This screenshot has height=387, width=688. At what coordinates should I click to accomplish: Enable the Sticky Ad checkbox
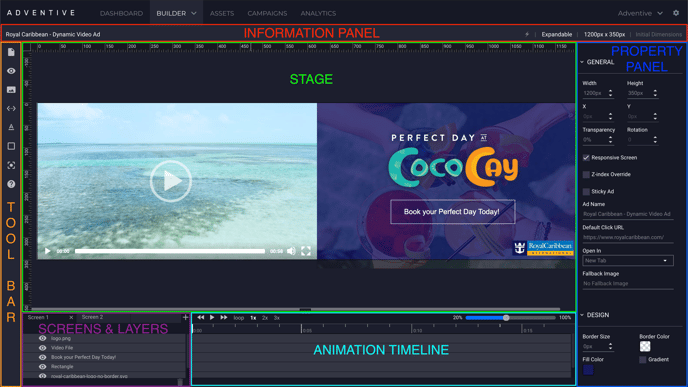pyautogui.click(x=586, y=191)
